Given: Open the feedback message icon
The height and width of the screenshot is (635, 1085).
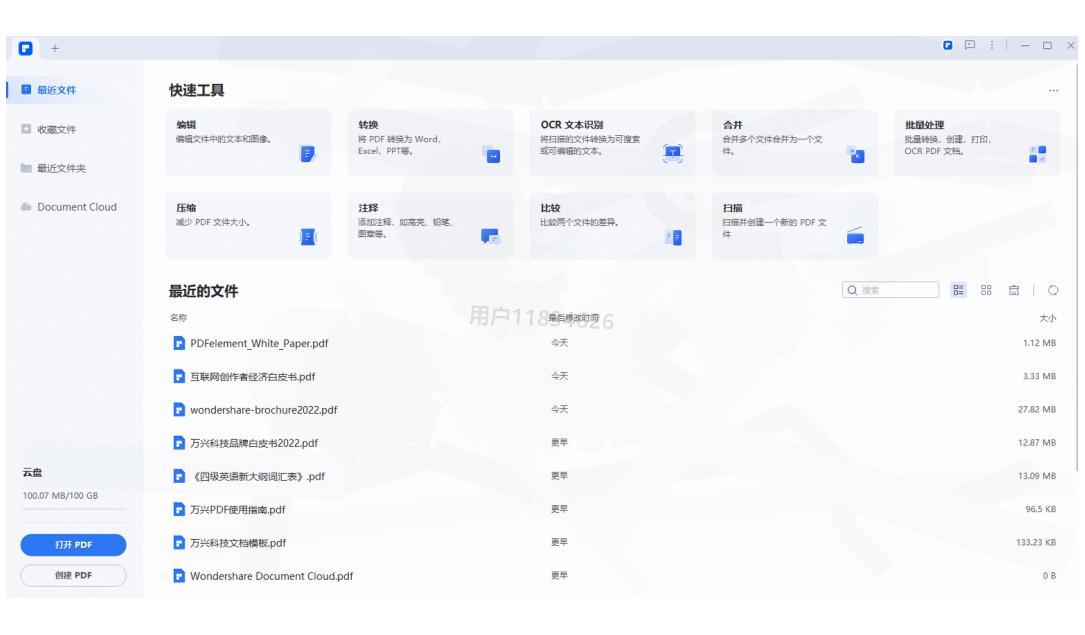Looking at the screenshot, I should 969,45.
